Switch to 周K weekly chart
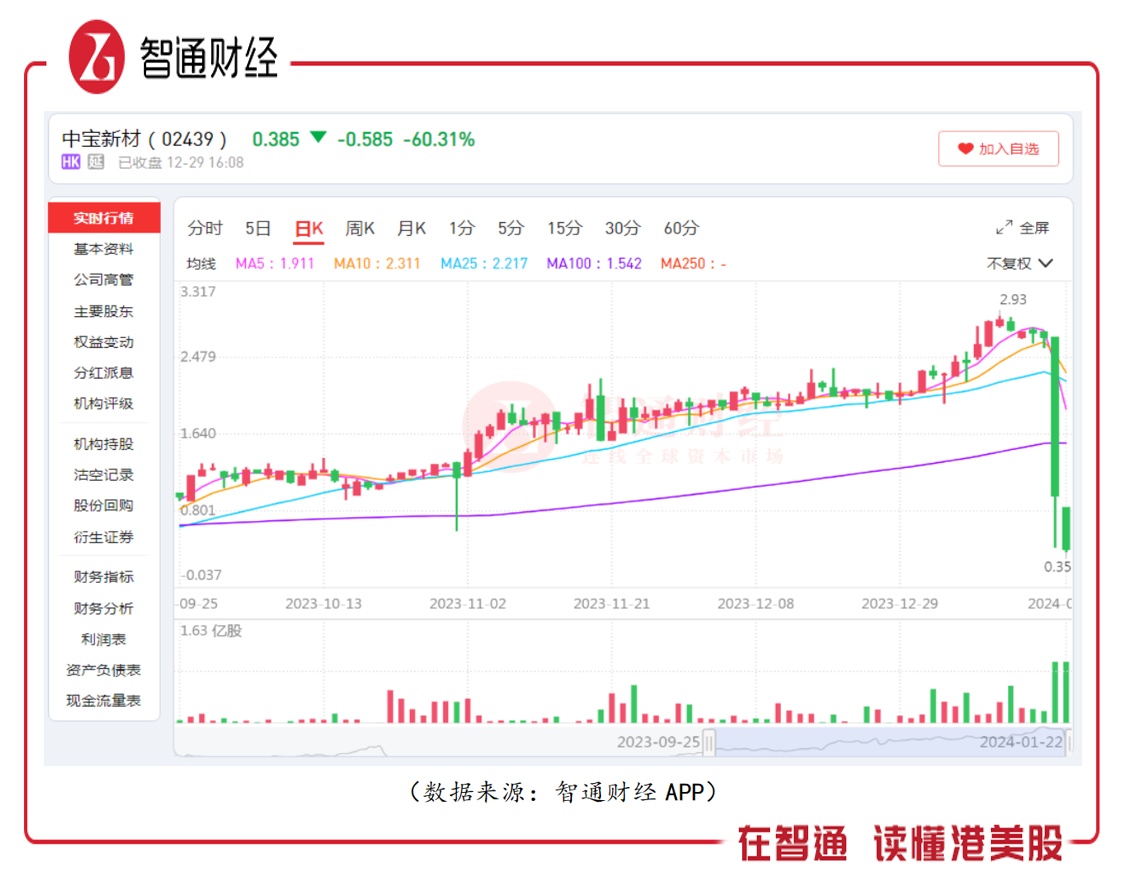 coord(360,228)
